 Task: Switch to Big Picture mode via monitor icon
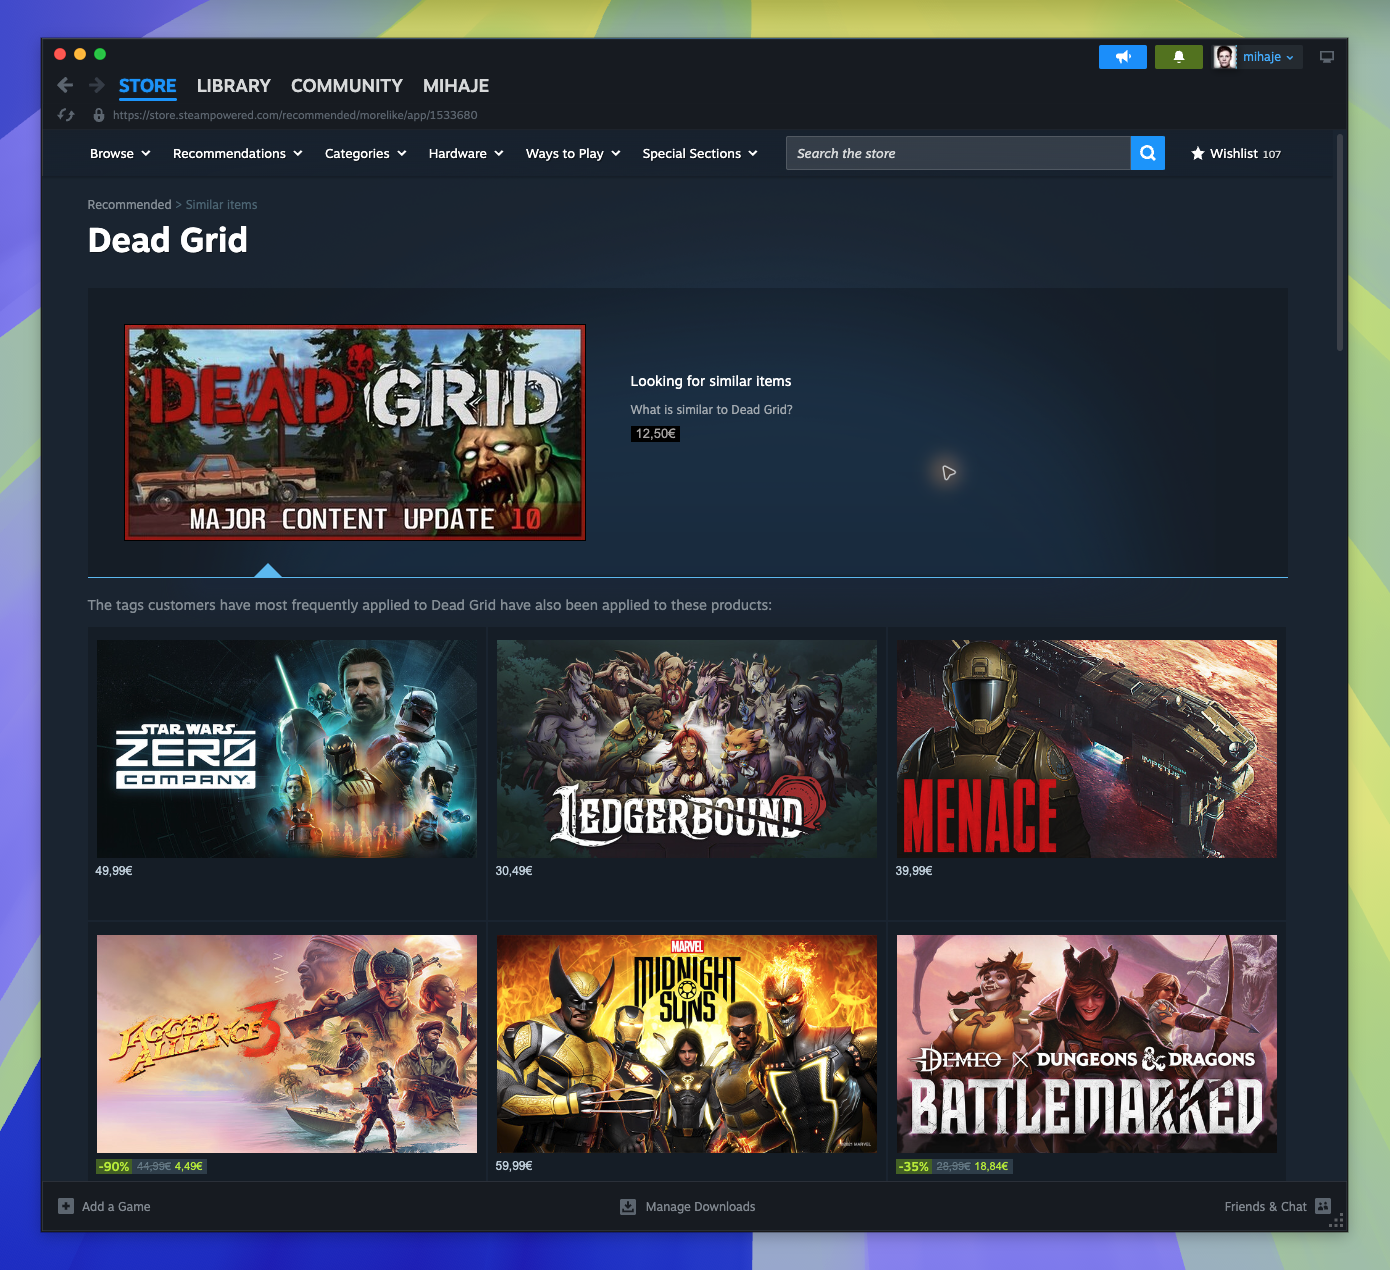tap(1327, 57)
